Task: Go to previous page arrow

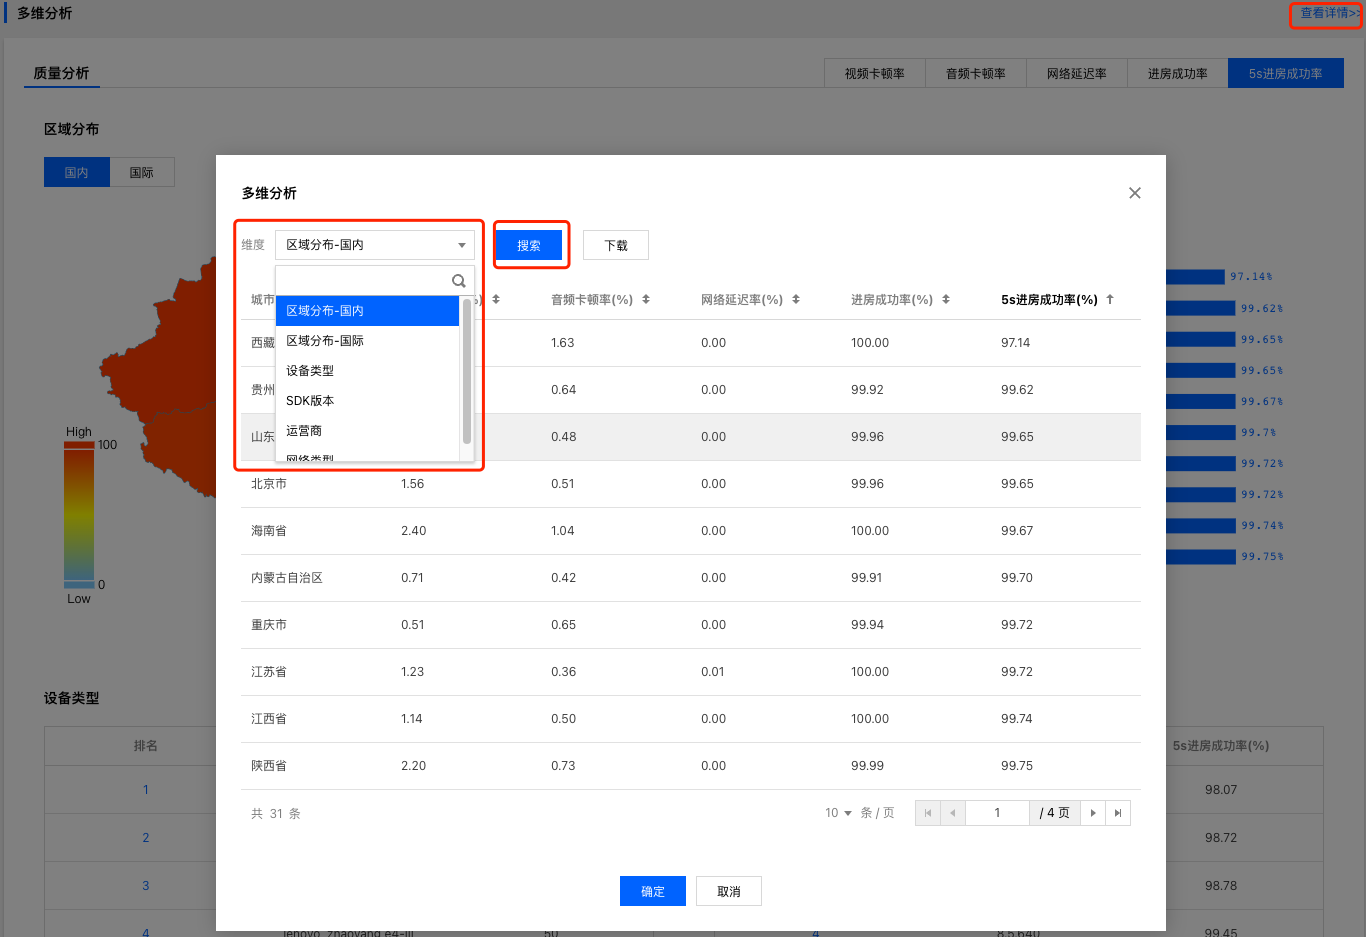Action: [x=952, y=813]
